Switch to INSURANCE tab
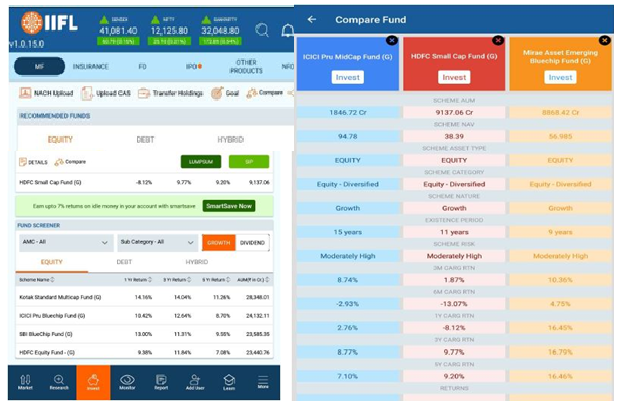This screenshot has width=622, height=410. 90,67
